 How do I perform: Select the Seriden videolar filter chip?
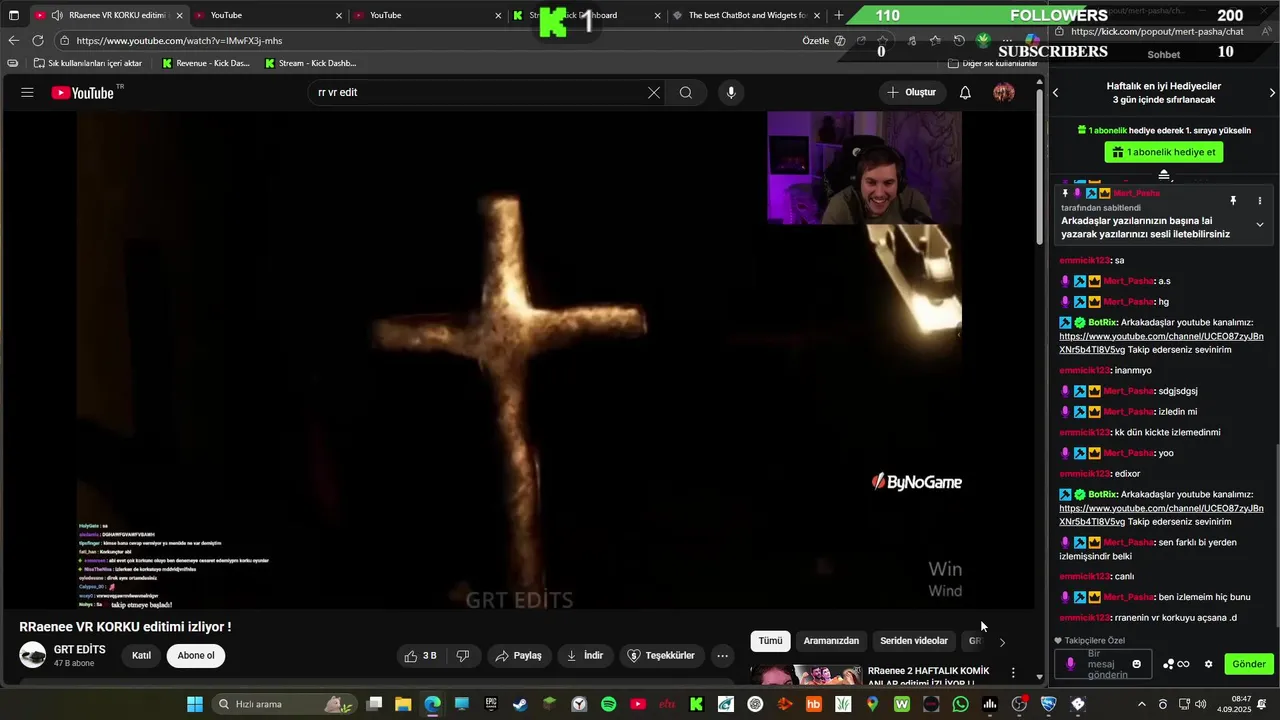(914, 641)
